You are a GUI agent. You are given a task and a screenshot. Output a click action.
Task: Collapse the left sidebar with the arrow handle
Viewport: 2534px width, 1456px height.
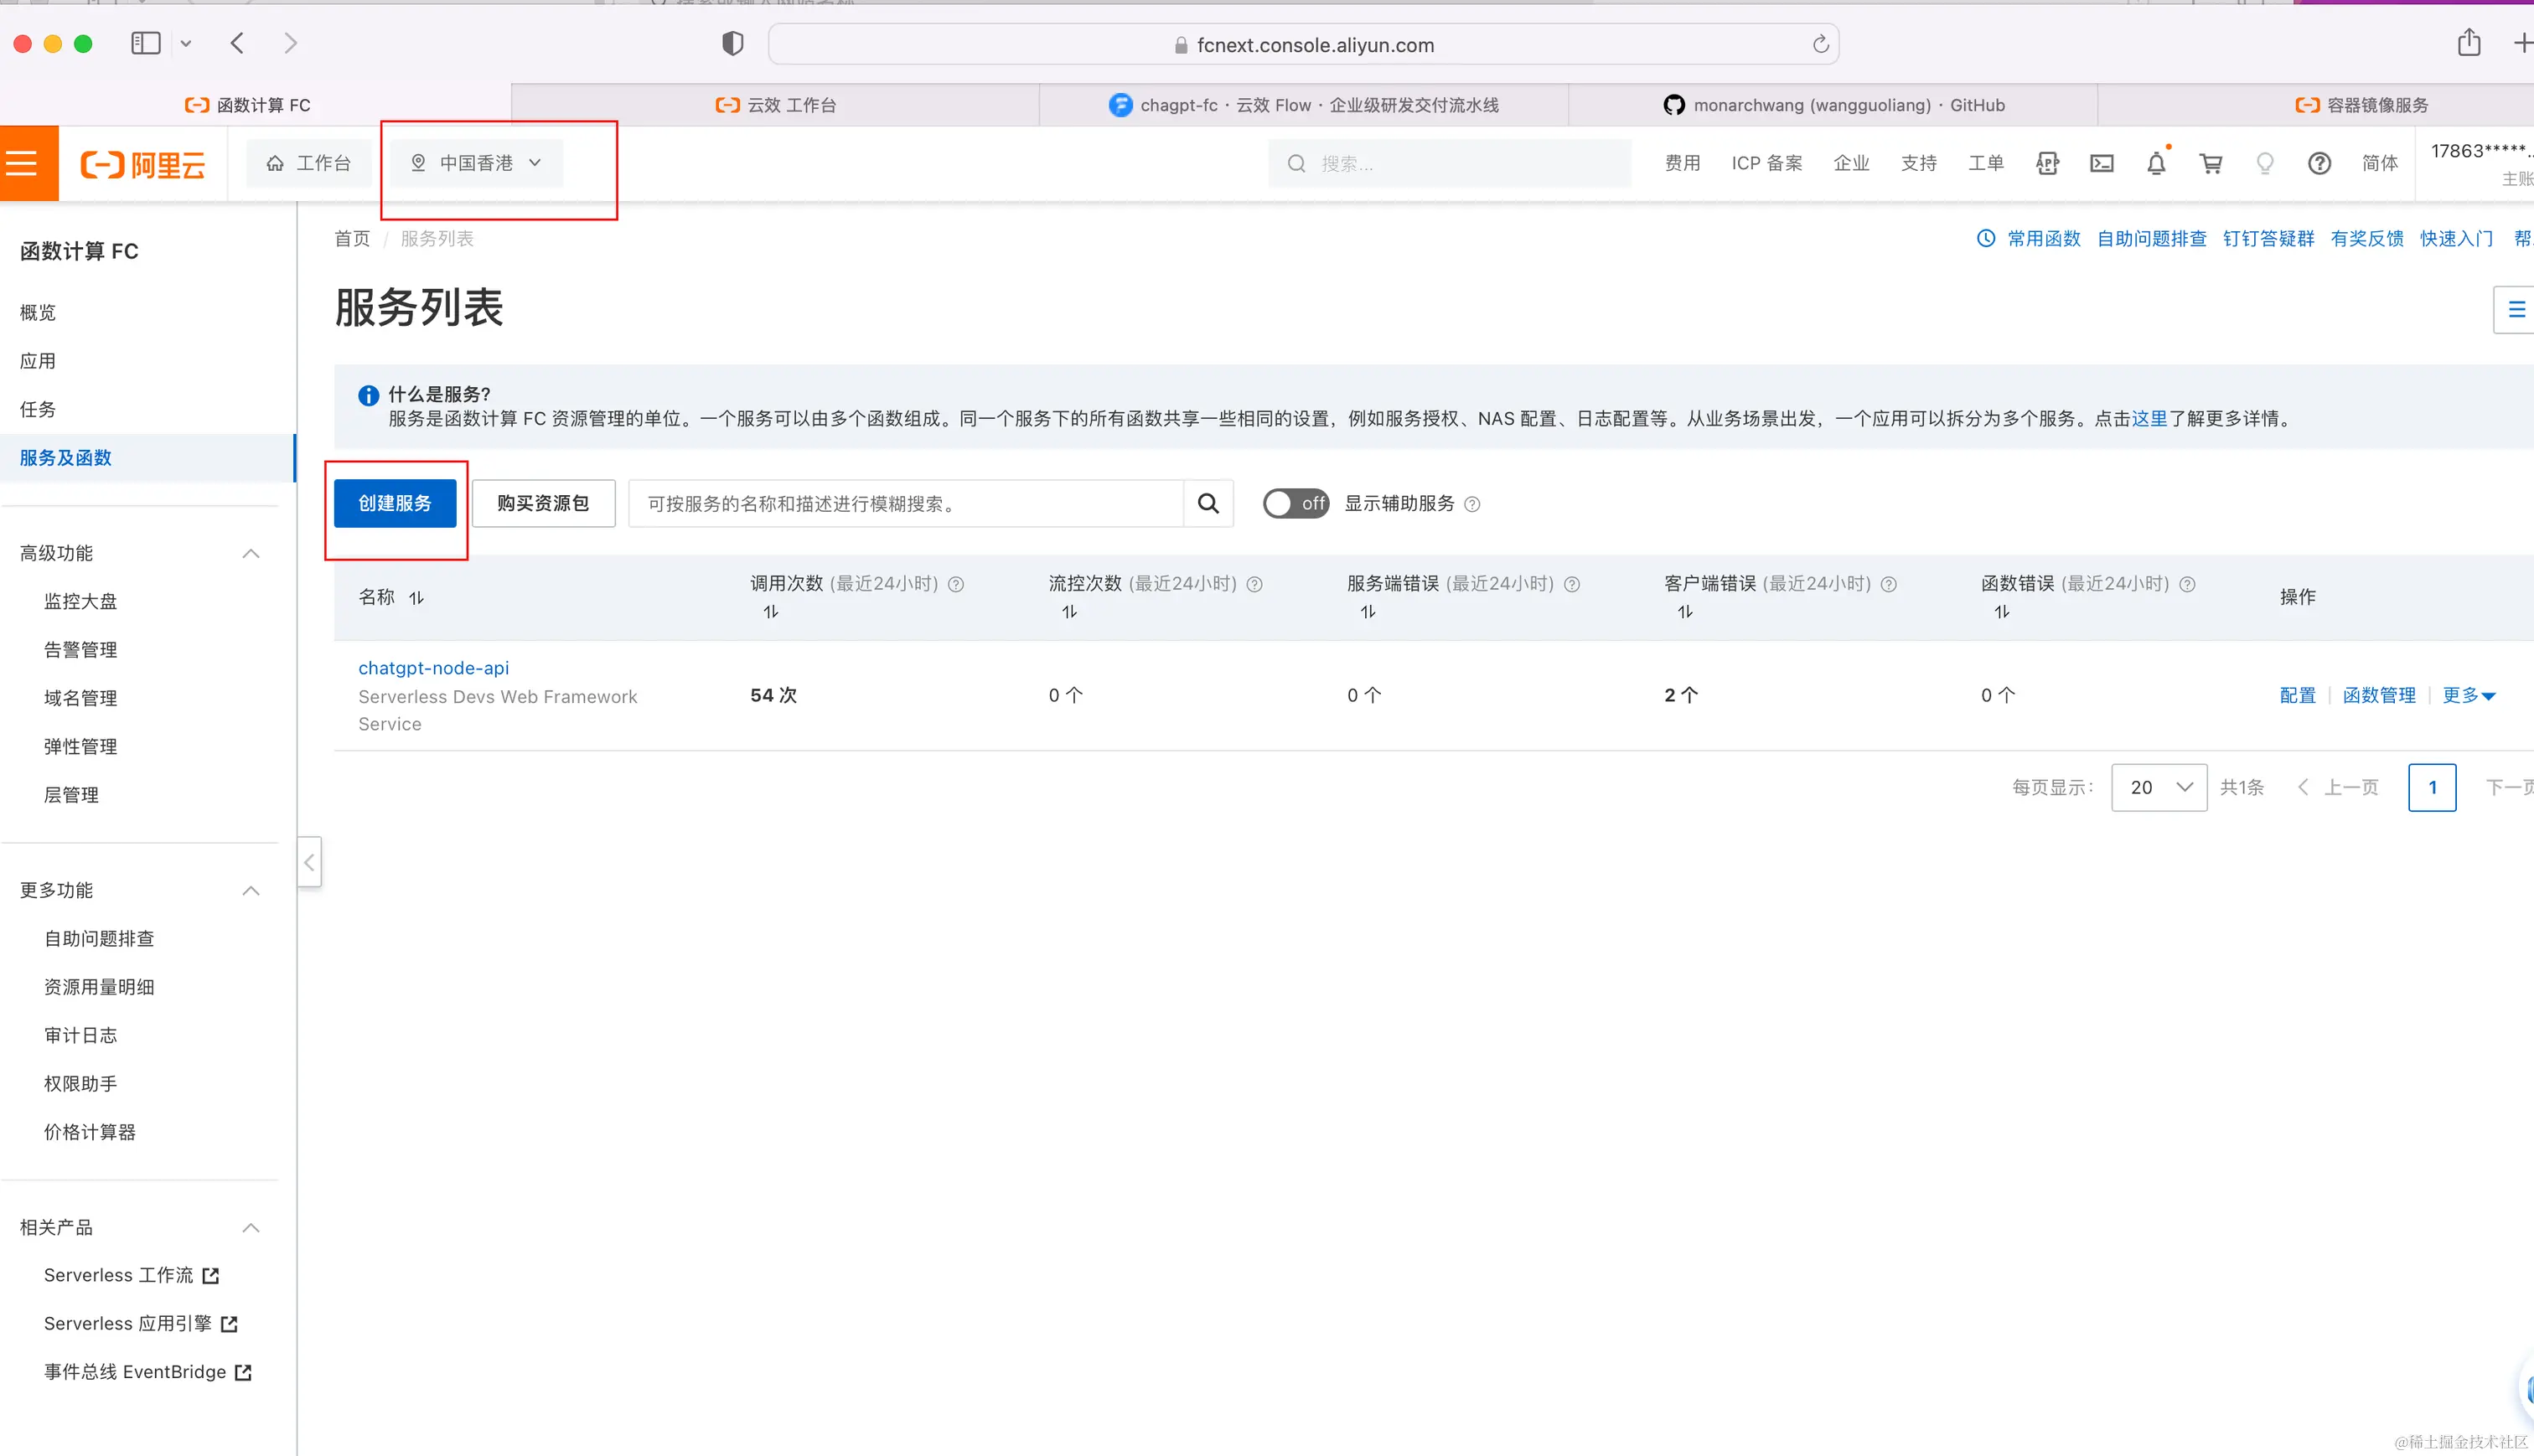309,862
